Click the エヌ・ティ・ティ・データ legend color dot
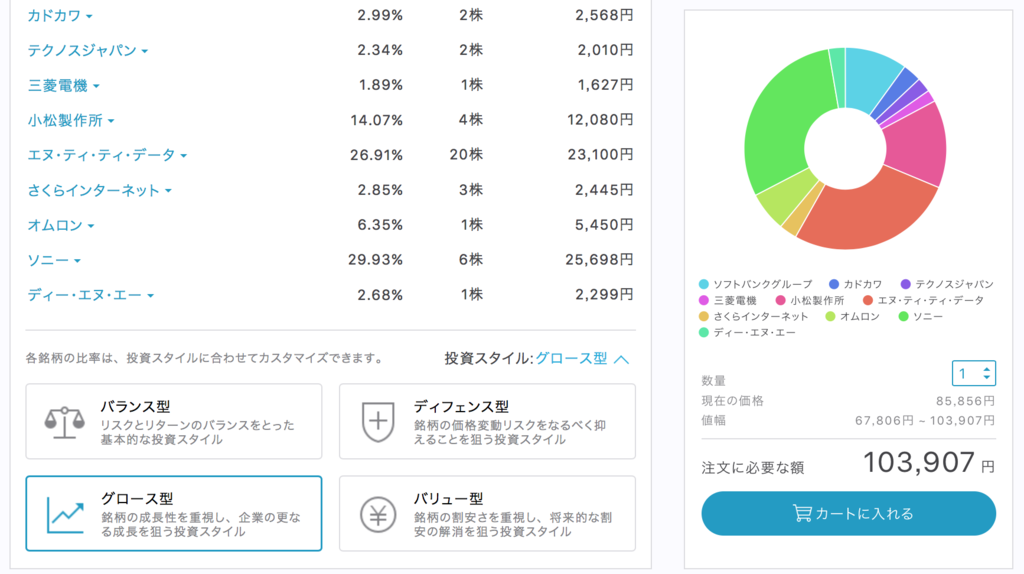 point(867,300)
